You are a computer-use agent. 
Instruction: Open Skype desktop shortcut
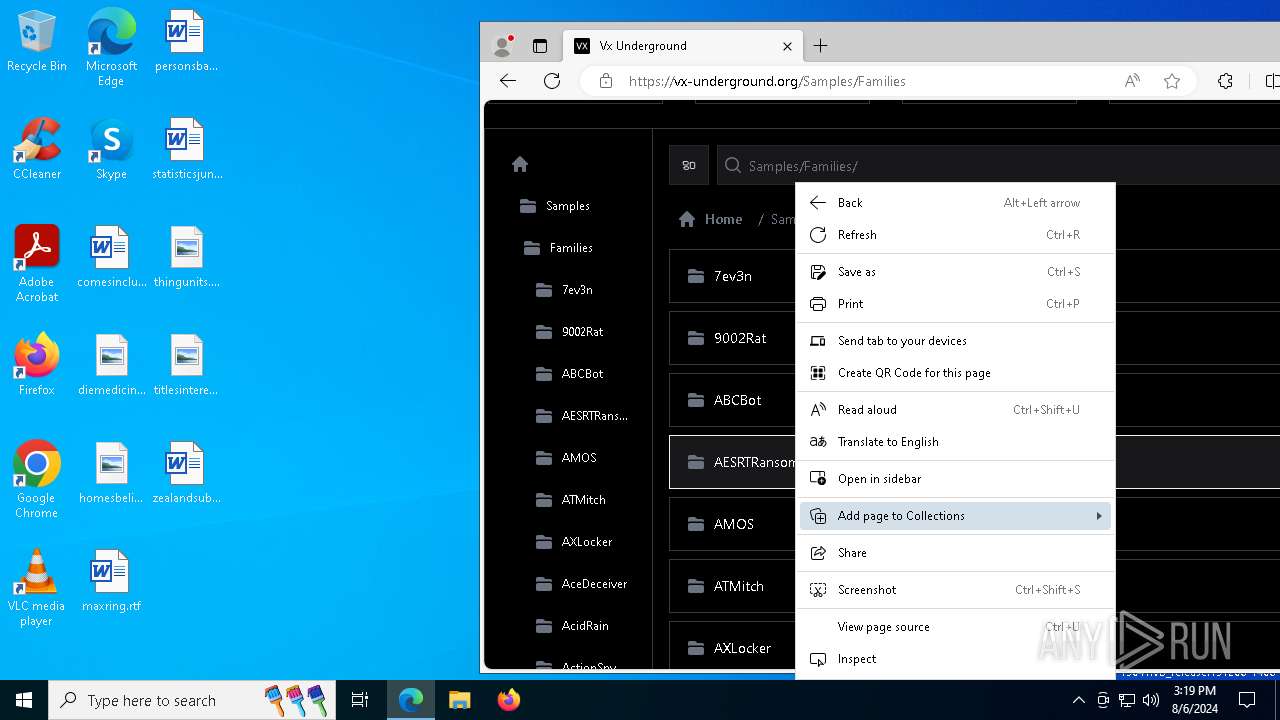111,150
